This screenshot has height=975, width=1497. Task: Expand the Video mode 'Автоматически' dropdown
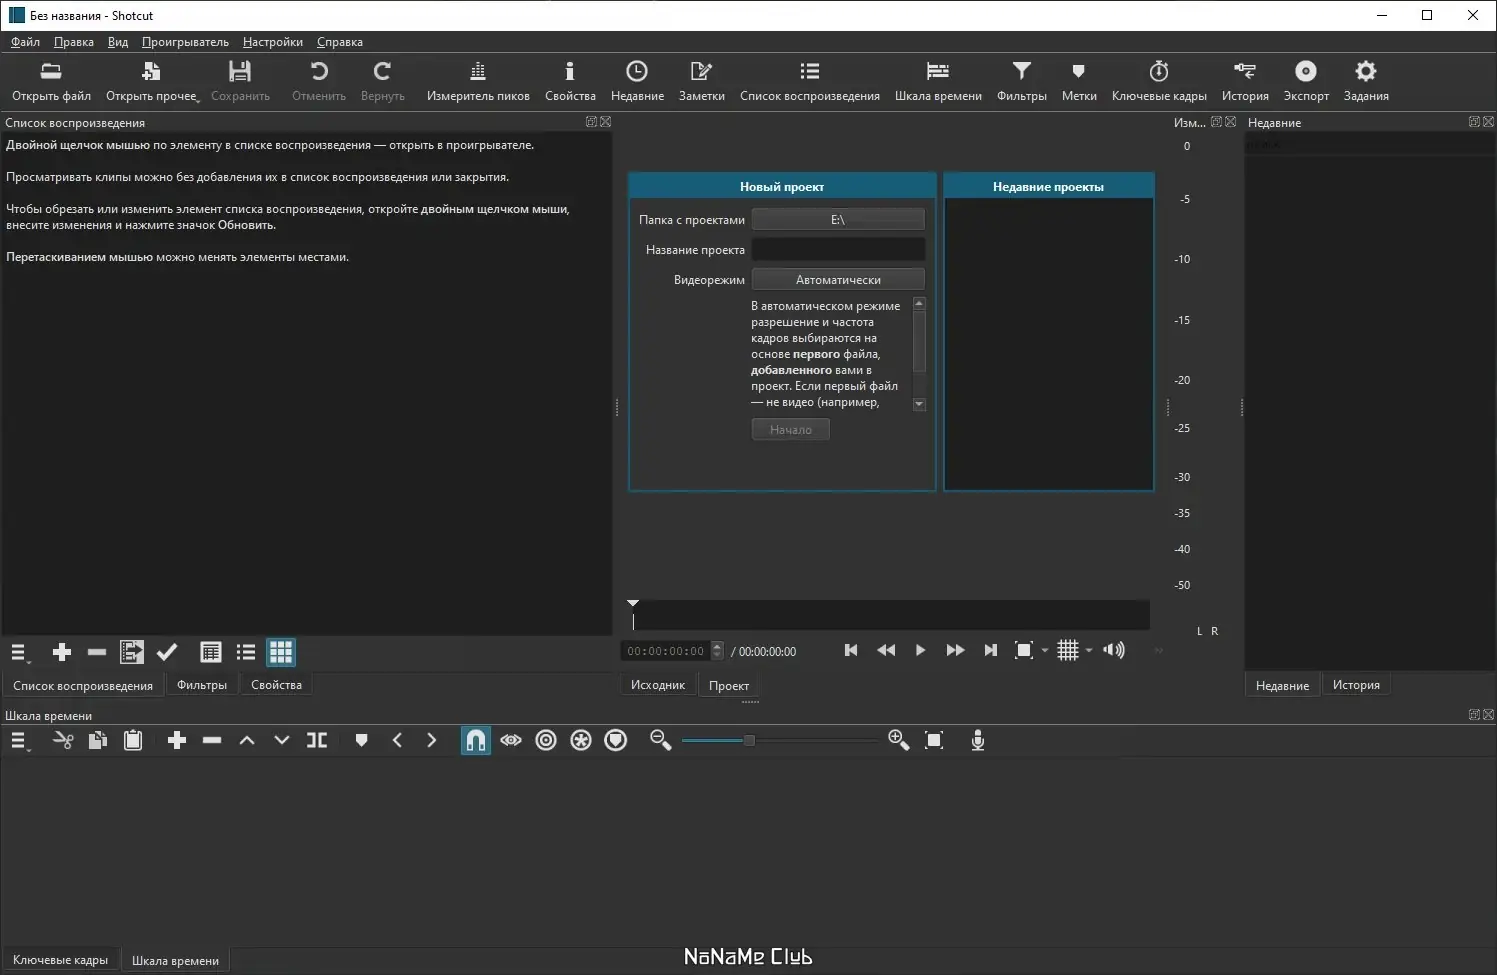point(837,280)
